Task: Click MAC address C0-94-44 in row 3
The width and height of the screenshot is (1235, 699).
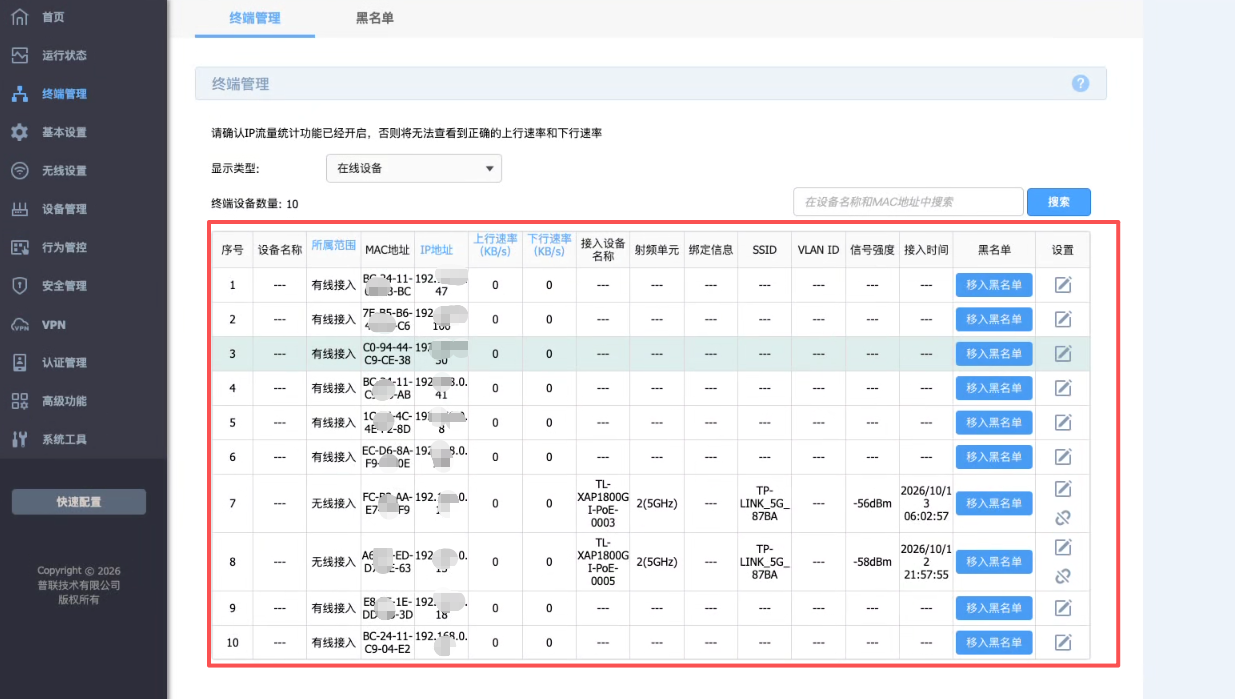Action: [x=387, y=353]
